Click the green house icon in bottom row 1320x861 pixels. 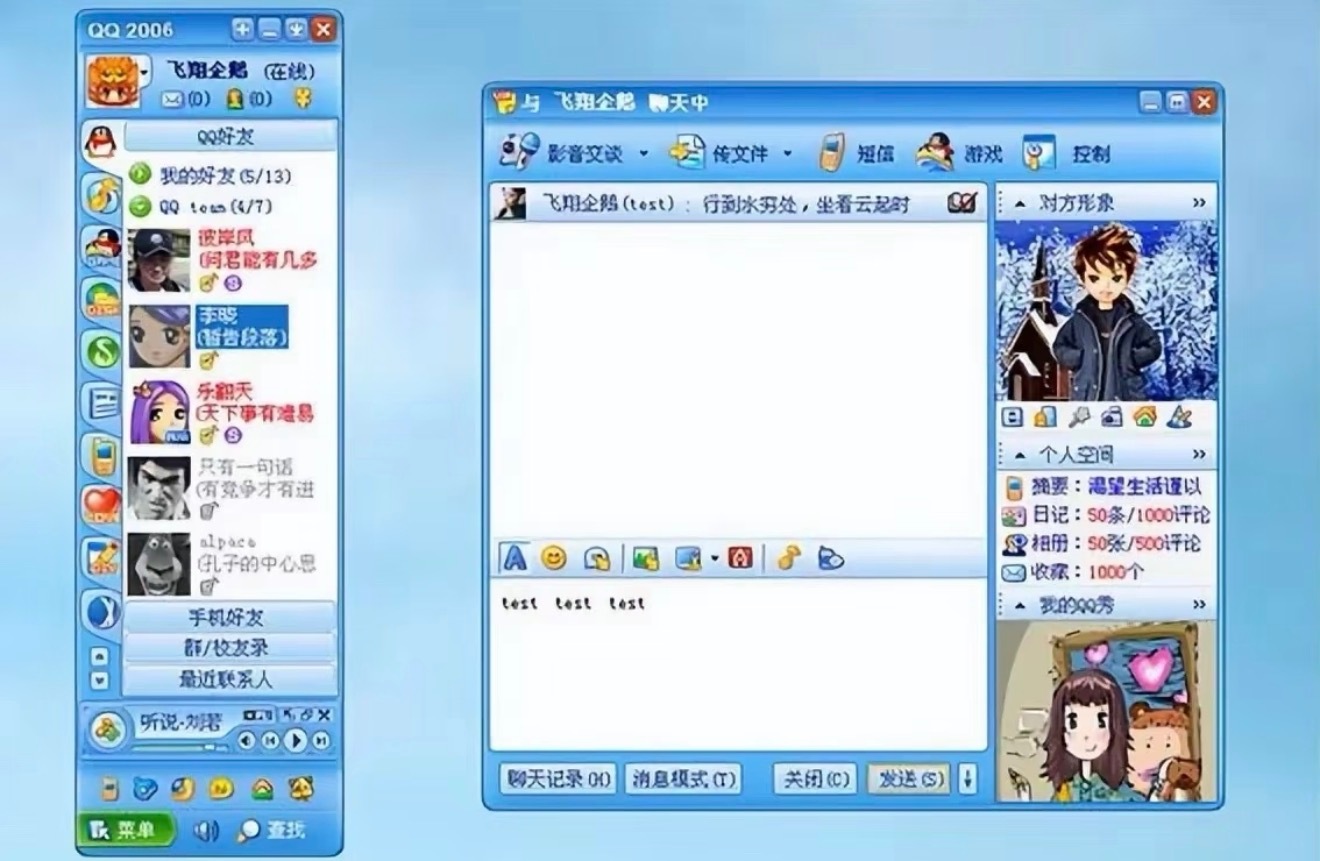[262, 789]
